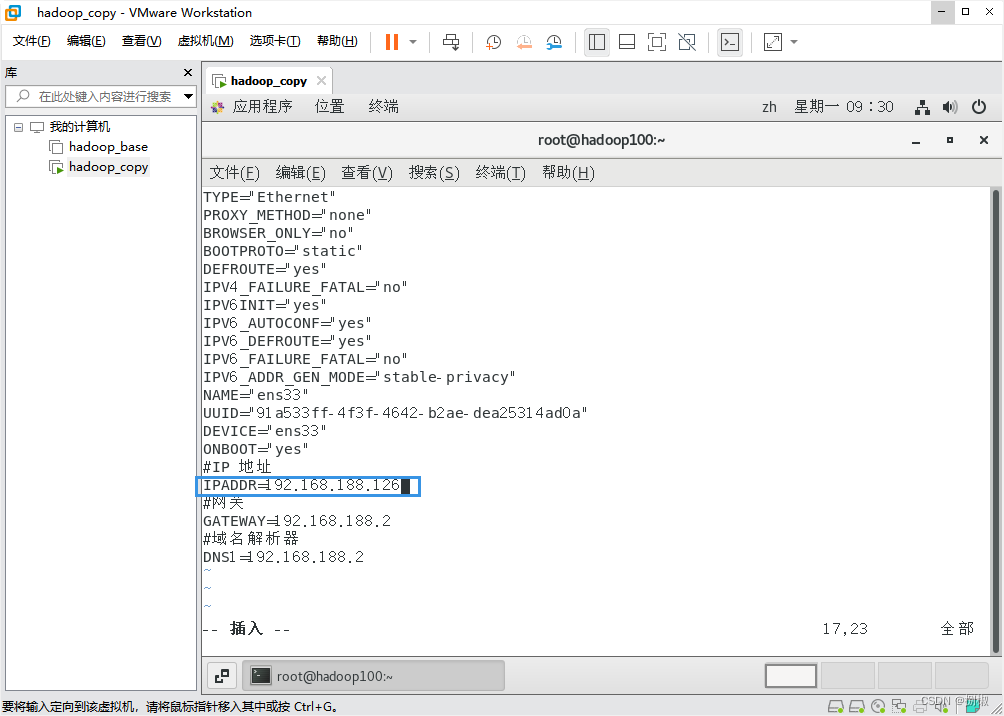Close the hadoop_copy tab
Viewport: 1004px width, 716px height.
[321, 81]
